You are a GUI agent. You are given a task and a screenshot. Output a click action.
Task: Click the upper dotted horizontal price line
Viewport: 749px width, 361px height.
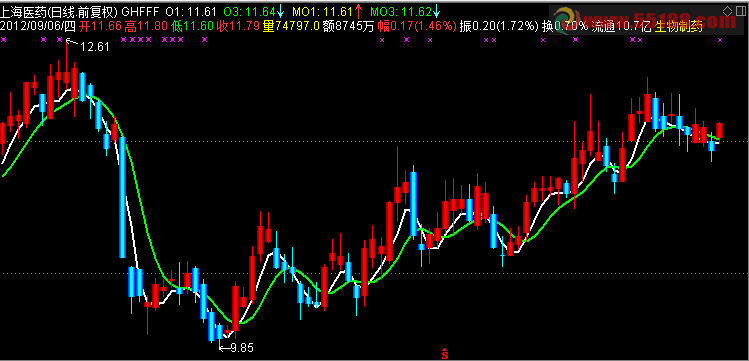374,141
